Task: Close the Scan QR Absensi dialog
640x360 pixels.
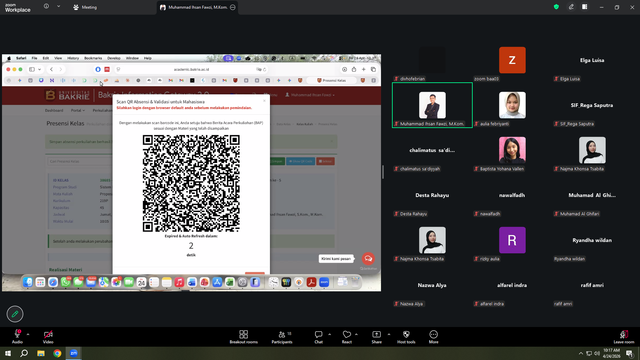Action: pyautogui.click(x=264, y=100)
